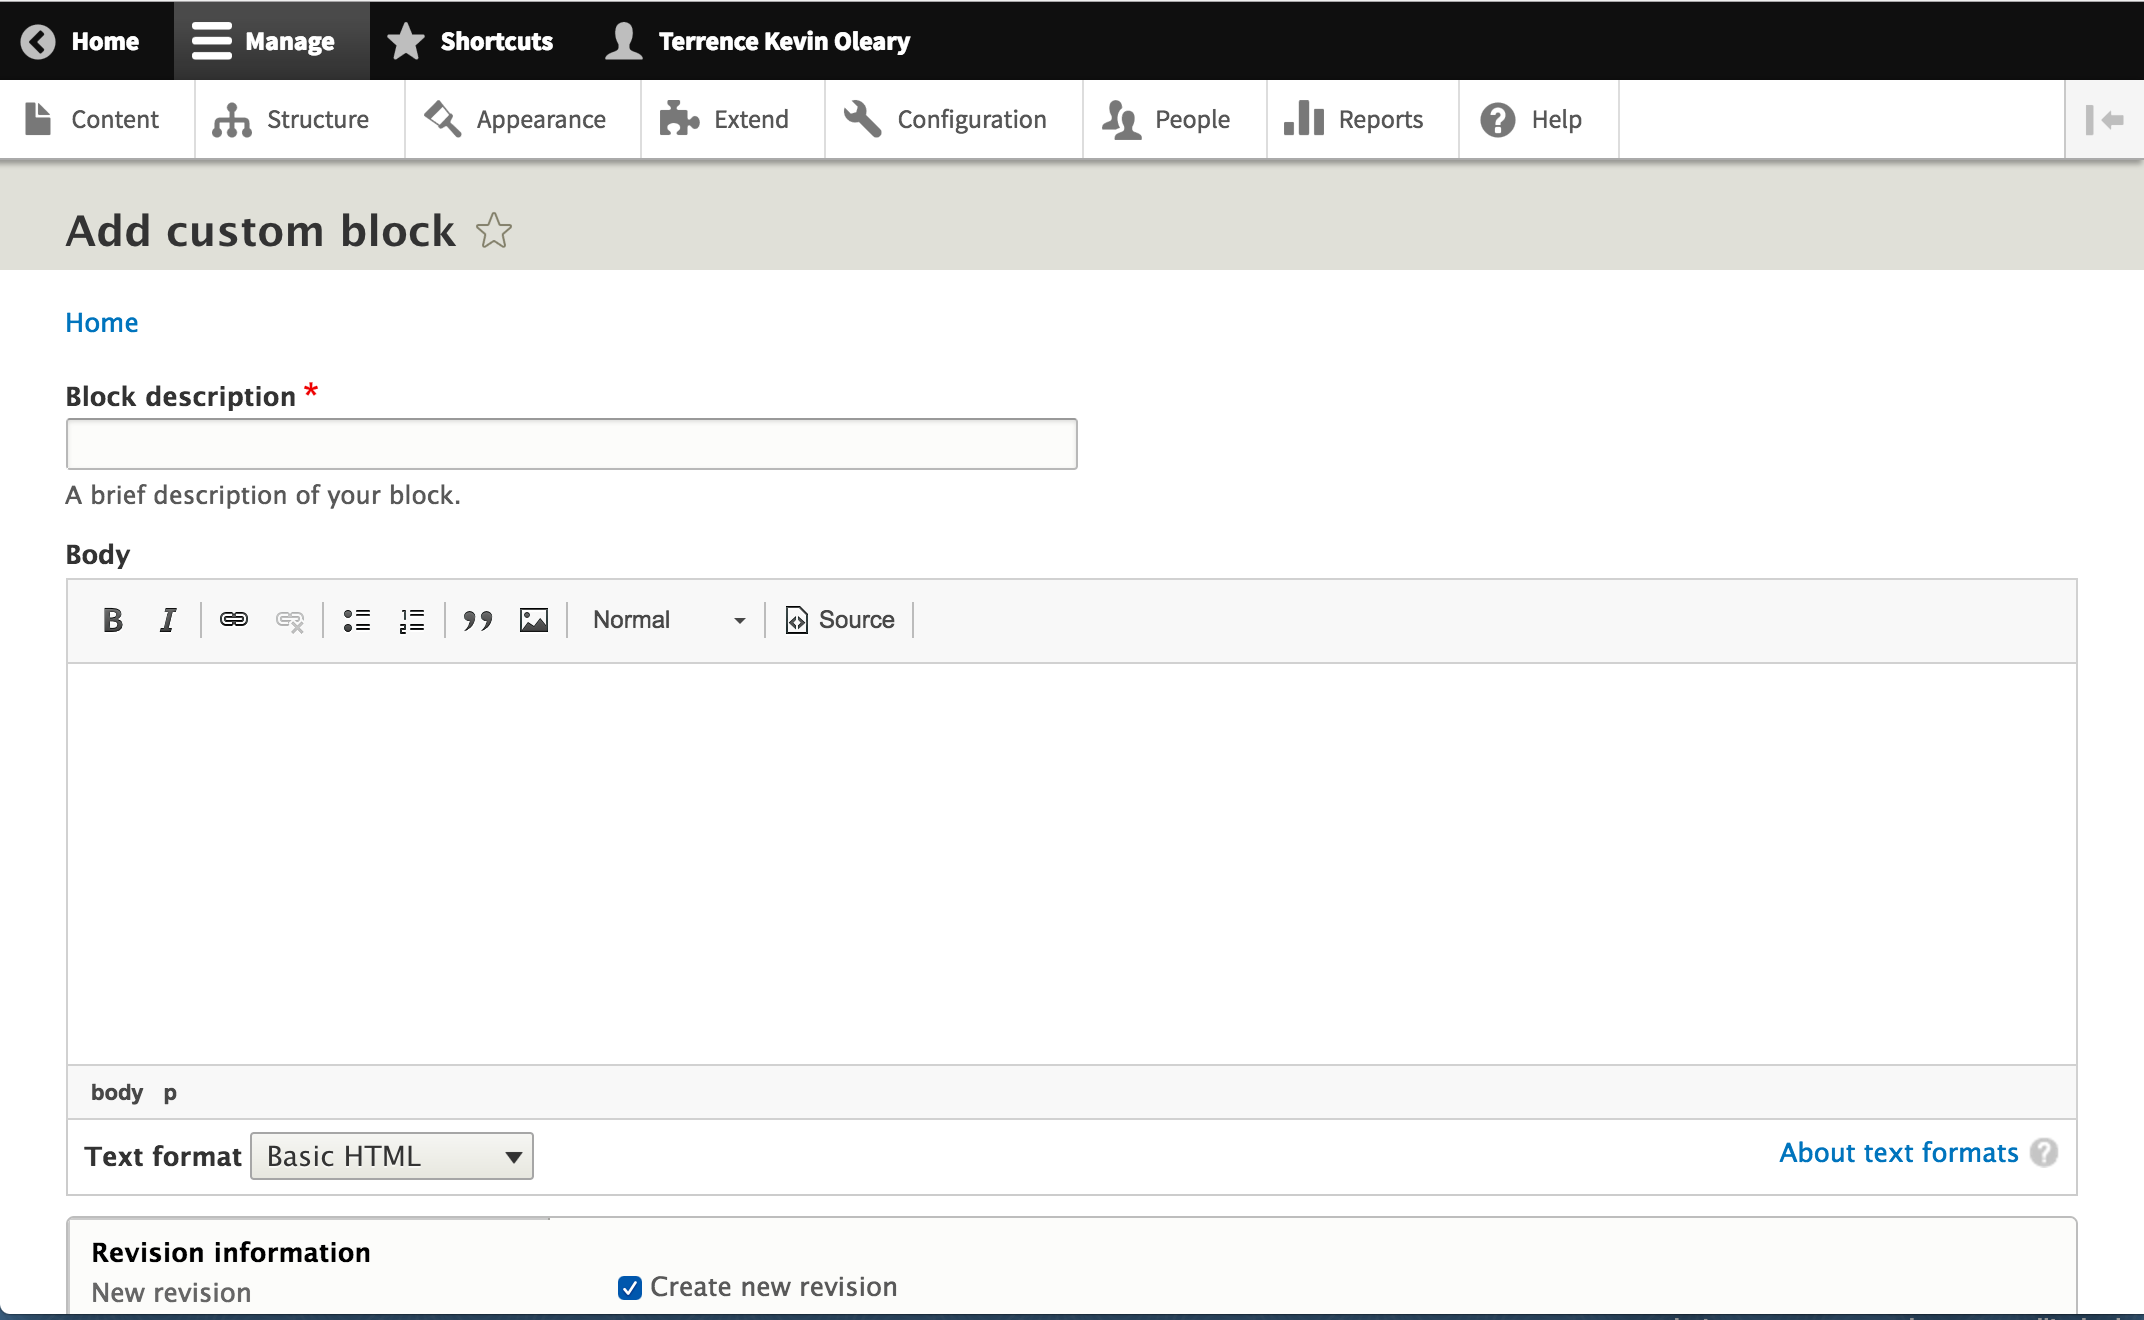Collapse the toolbar orientation arrow icon
The height and width of the screenshot is (1320, 2144).
(2104, 120)
